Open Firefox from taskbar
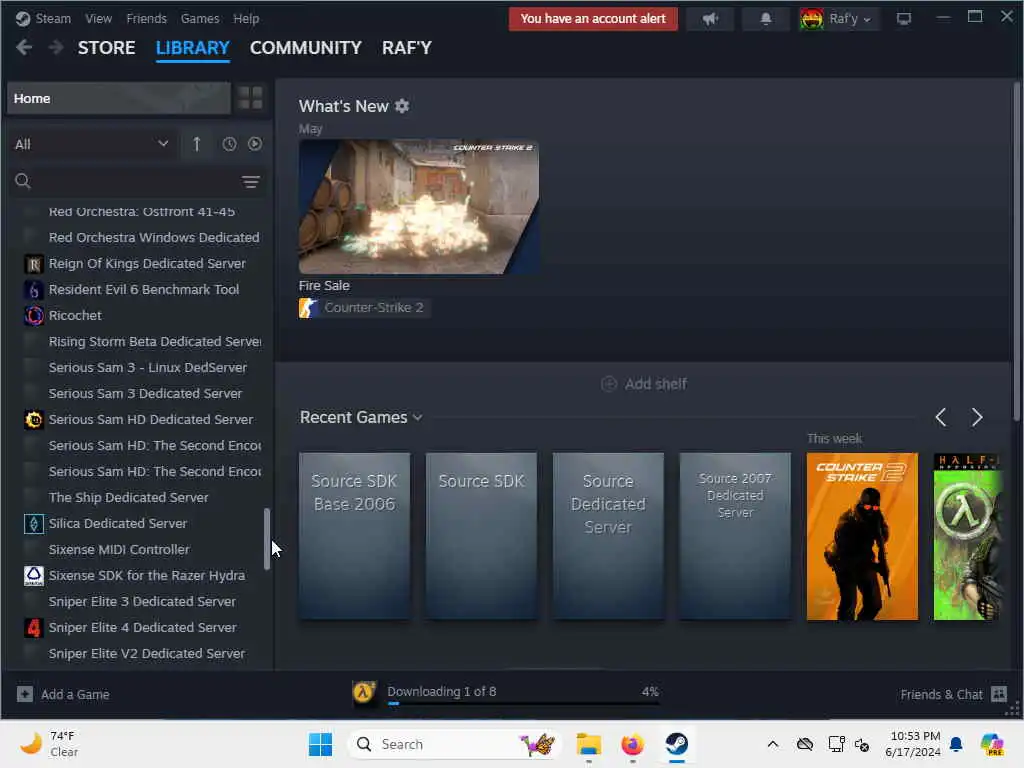This screenshot has height=768, width=1024. [632, 744]
